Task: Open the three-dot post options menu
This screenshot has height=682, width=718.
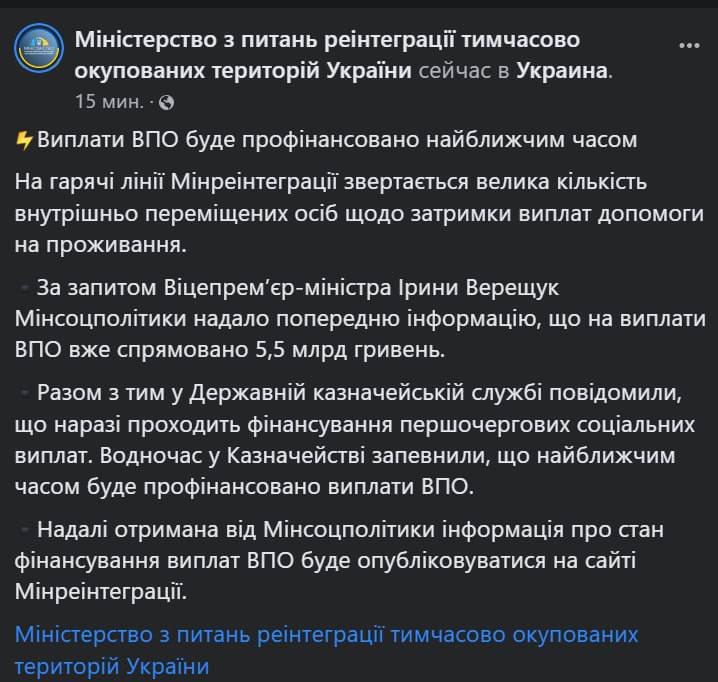Action: tap(689, 46)
